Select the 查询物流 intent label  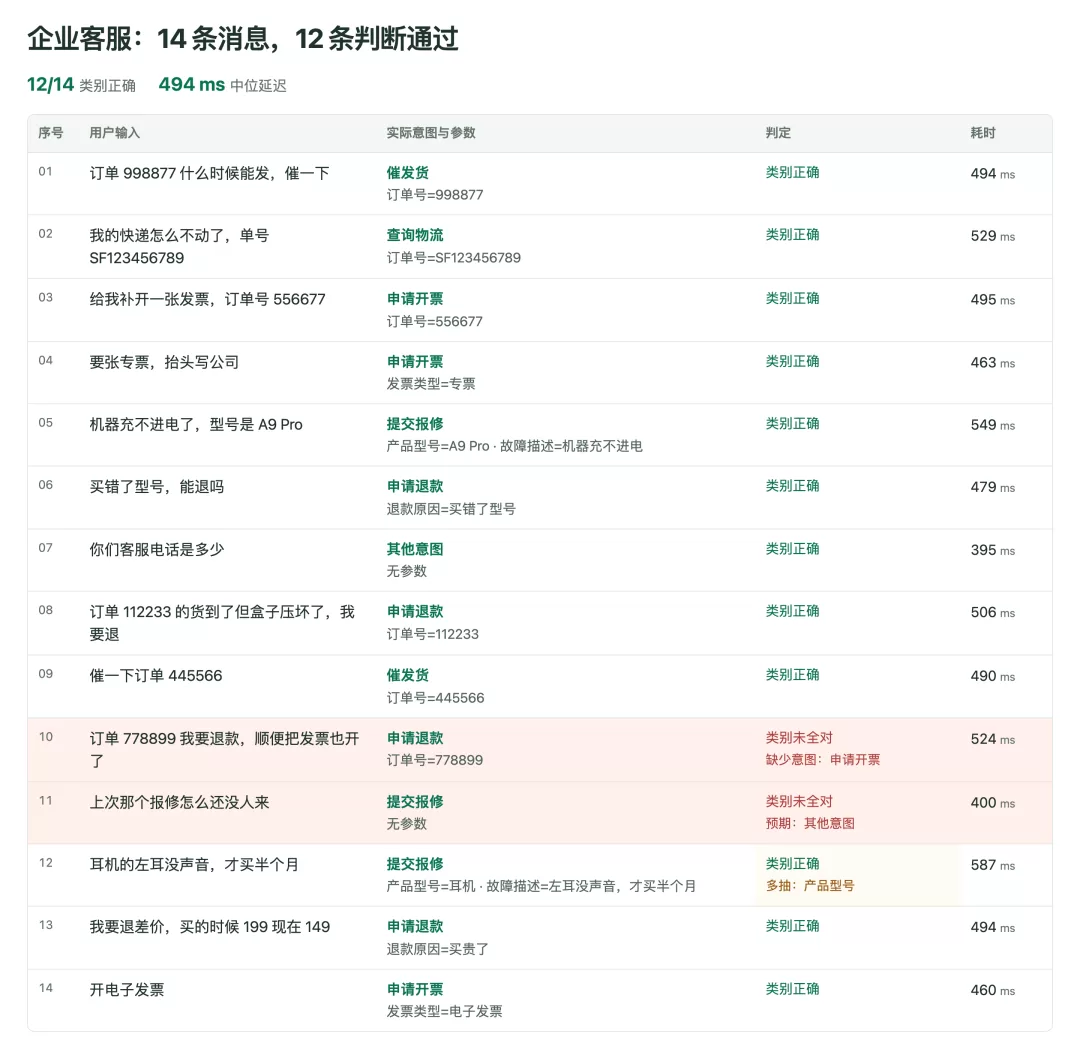click(x=415, y=235)
